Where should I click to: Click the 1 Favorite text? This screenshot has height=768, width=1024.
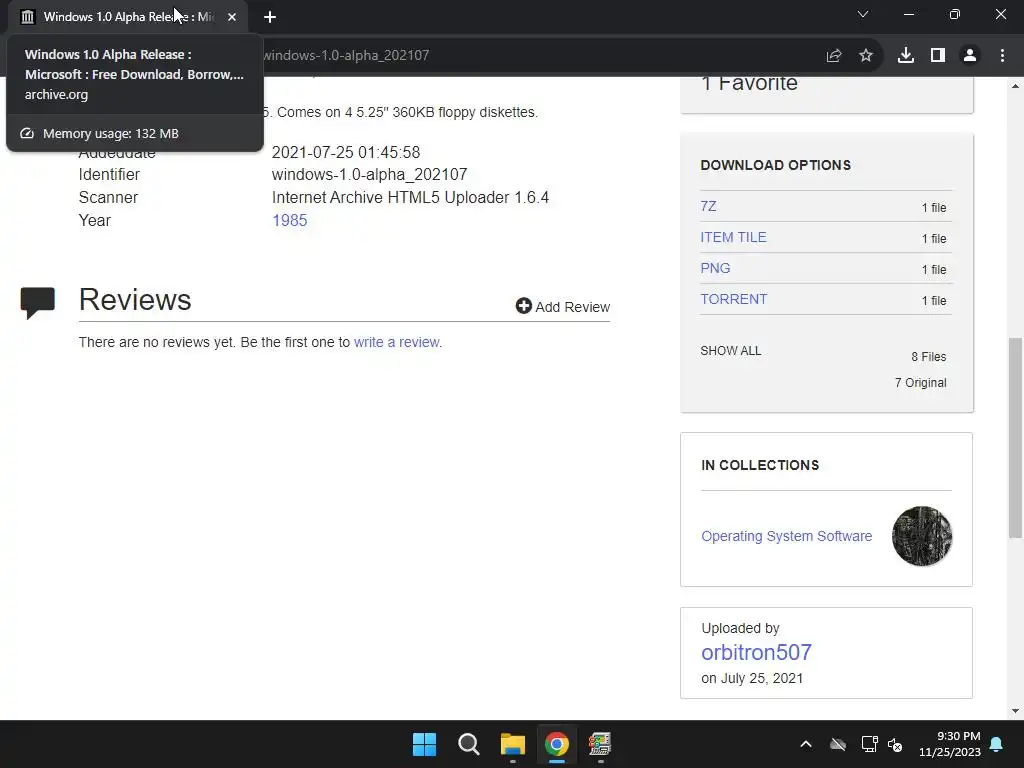[749, 83]
